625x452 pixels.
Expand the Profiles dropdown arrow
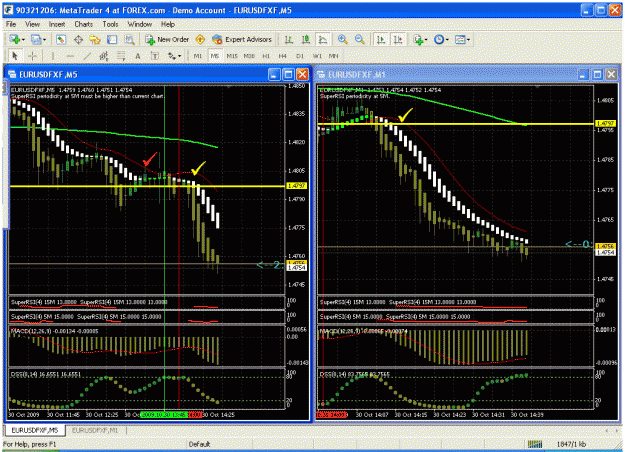(x=44, y=40)
